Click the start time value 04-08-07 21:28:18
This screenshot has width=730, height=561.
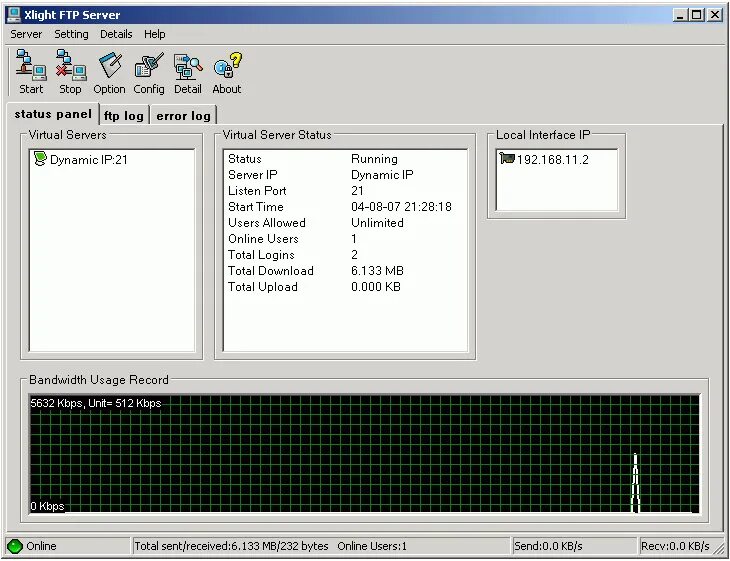401,206
